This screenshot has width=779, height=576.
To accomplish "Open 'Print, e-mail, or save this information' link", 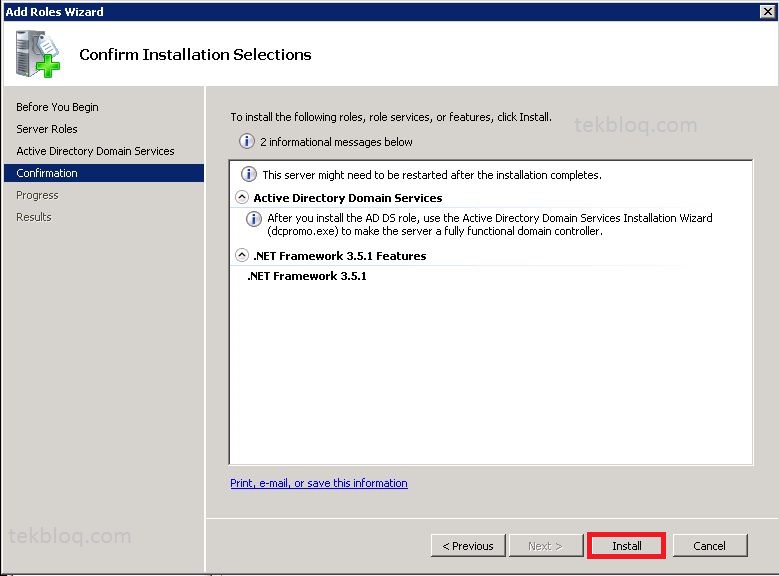I will (319, 483).
